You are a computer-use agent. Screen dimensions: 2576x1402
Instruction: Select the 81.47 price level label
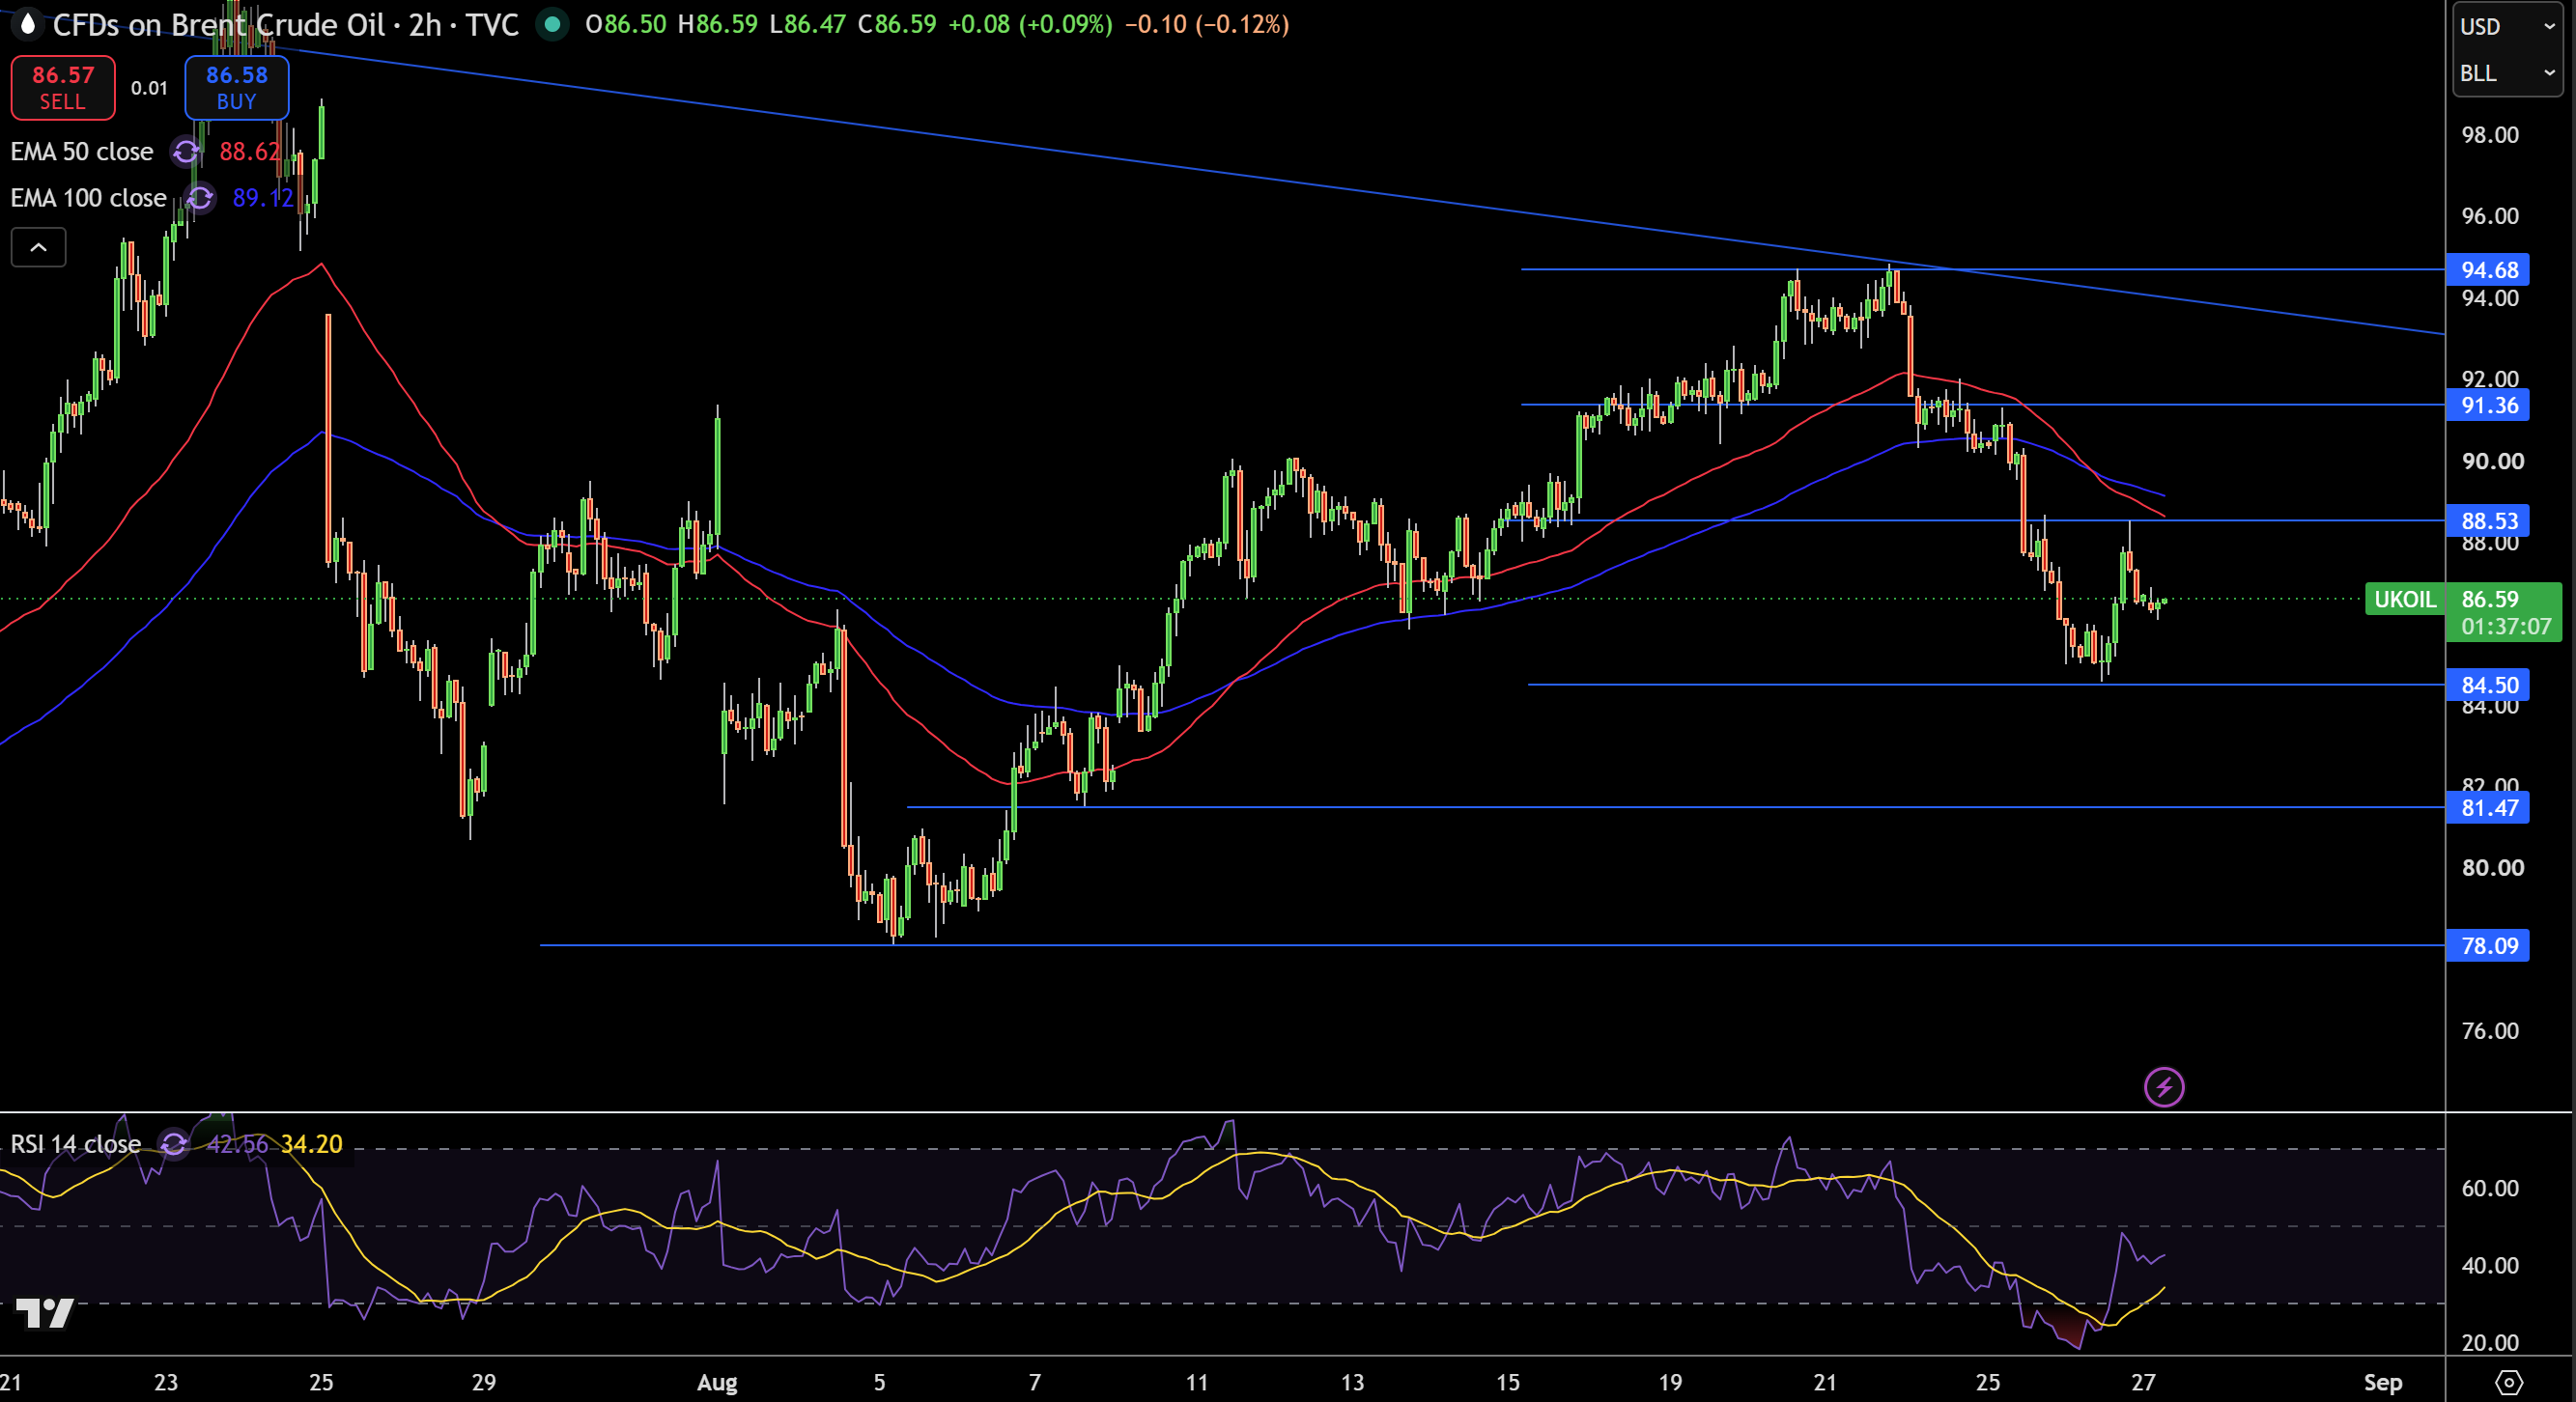pyautogui.click(x=2488, y=807)
